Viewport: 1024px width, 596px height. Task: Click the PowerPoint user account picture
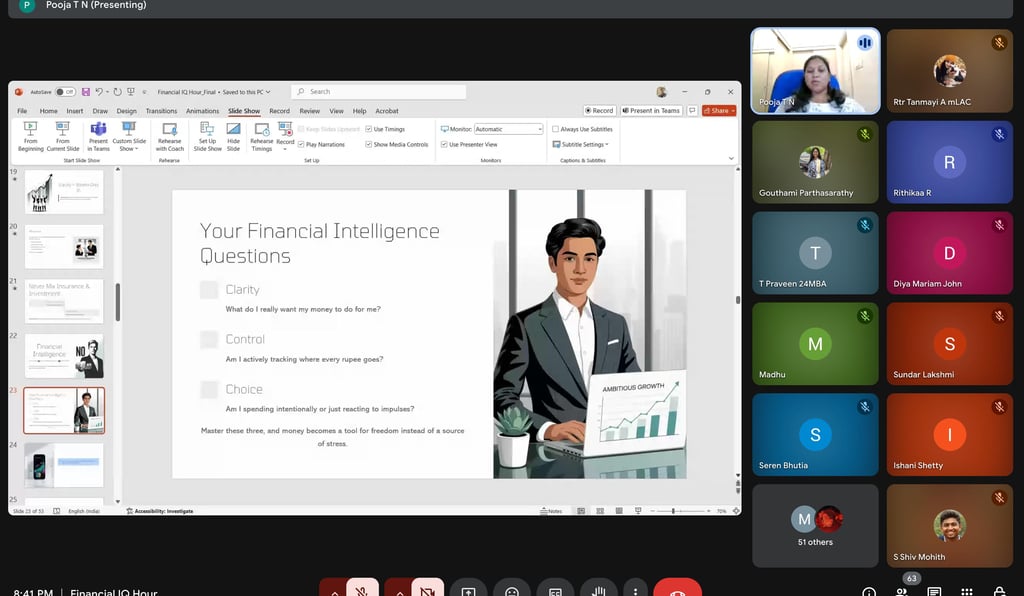(x=662, y=92)
